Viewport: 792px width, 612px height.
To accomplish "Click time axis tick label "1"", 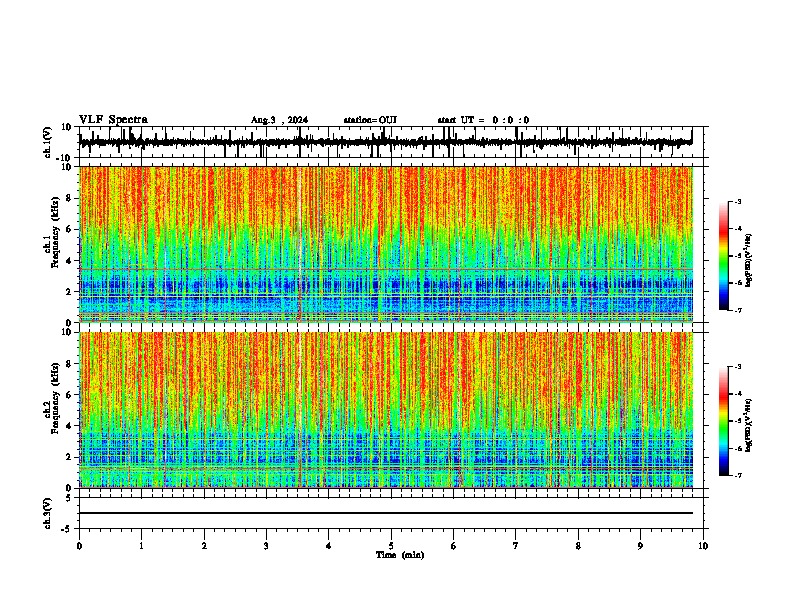I will point(141,546).
